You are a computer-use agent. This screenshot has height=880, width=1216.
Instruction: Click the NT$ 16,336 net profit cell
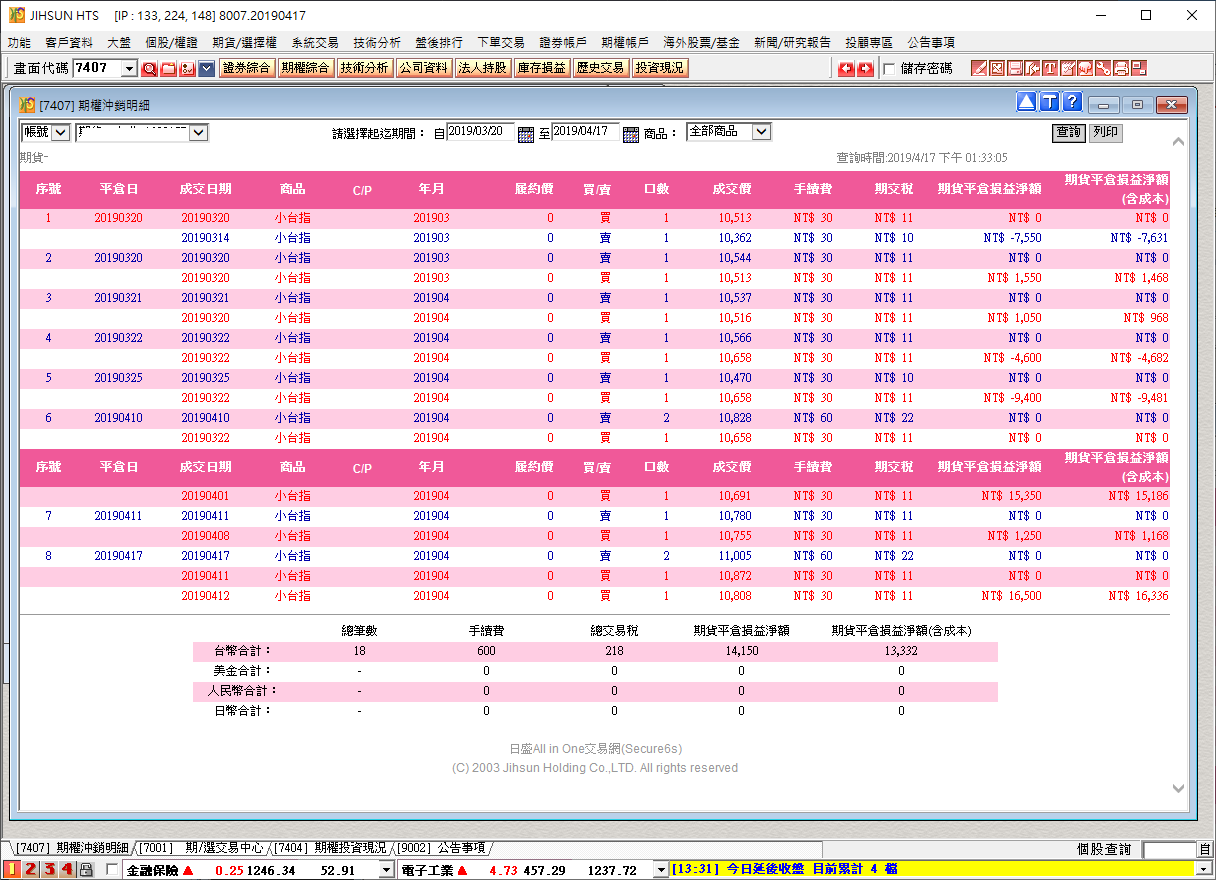pos(1138,596)
